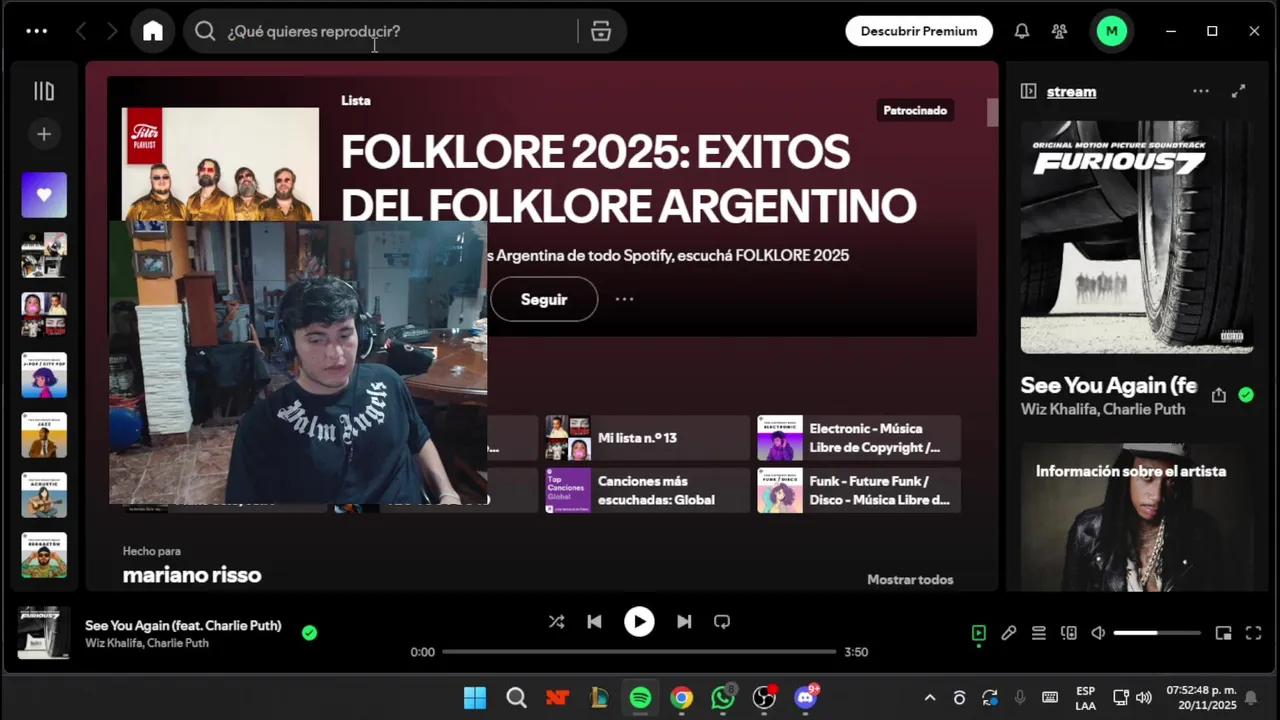
Task: Open Liked Songs heart playlist
Action: tap(44, 195)
